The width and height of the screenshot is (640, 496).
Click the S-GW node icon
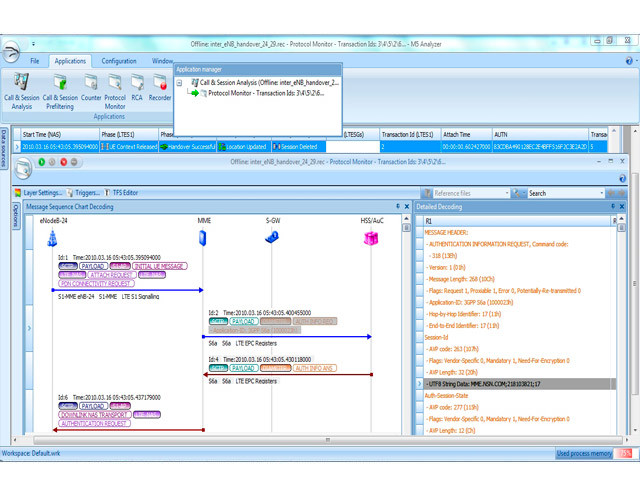pyautogui.click(x=272, y=238)
